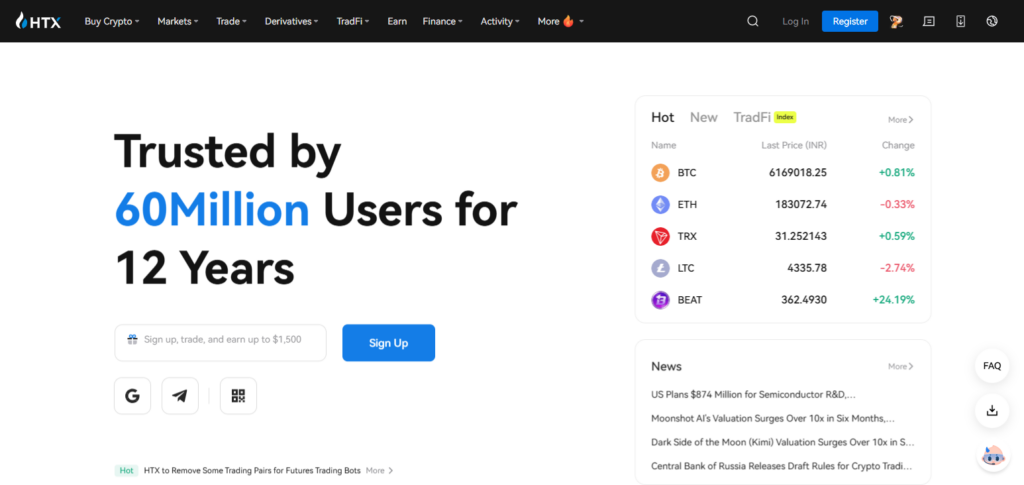Show the QR code login icon
The image size is (1024, 485).
pyautogui.click(x=238, y=396)
